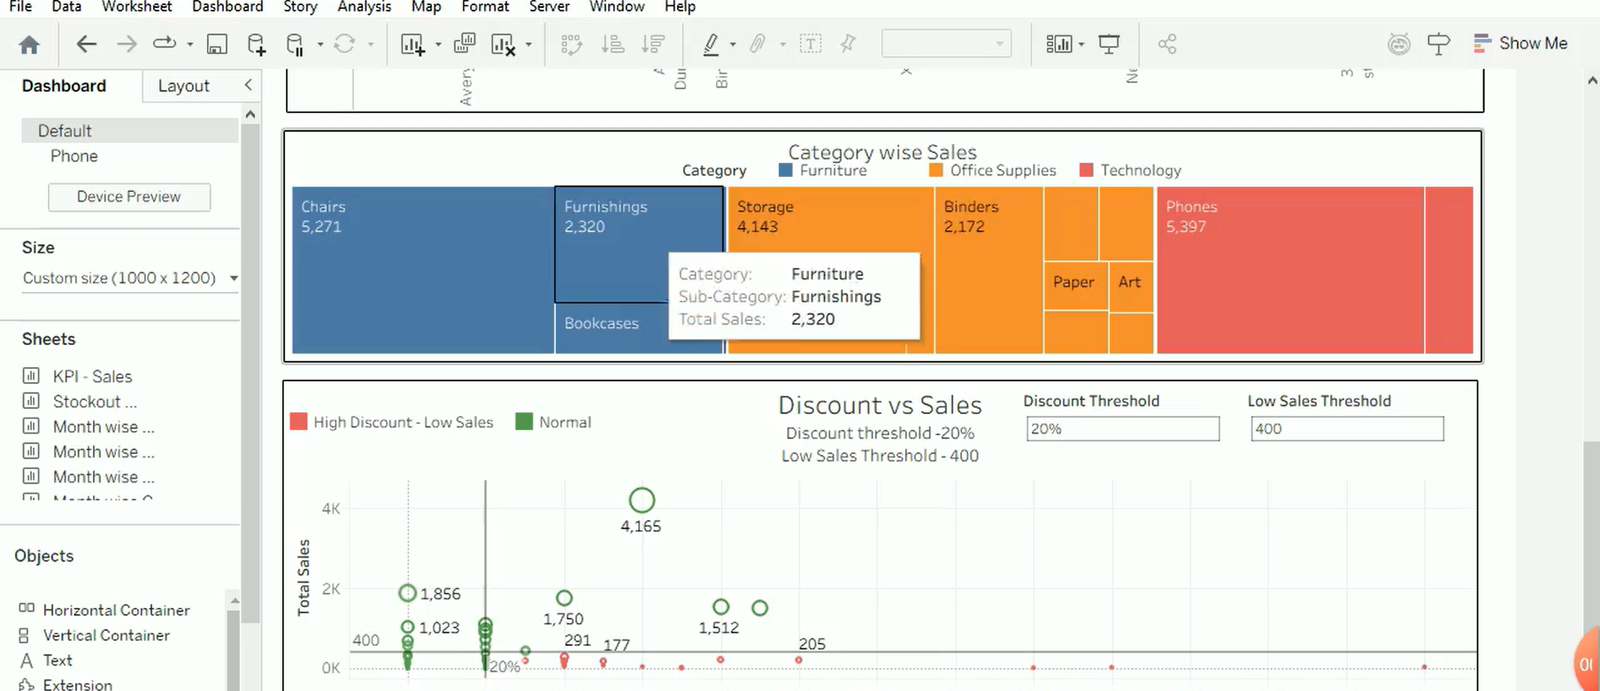Switch to the Layout tab
The image size is (1600, 691).
pos(183,86)
